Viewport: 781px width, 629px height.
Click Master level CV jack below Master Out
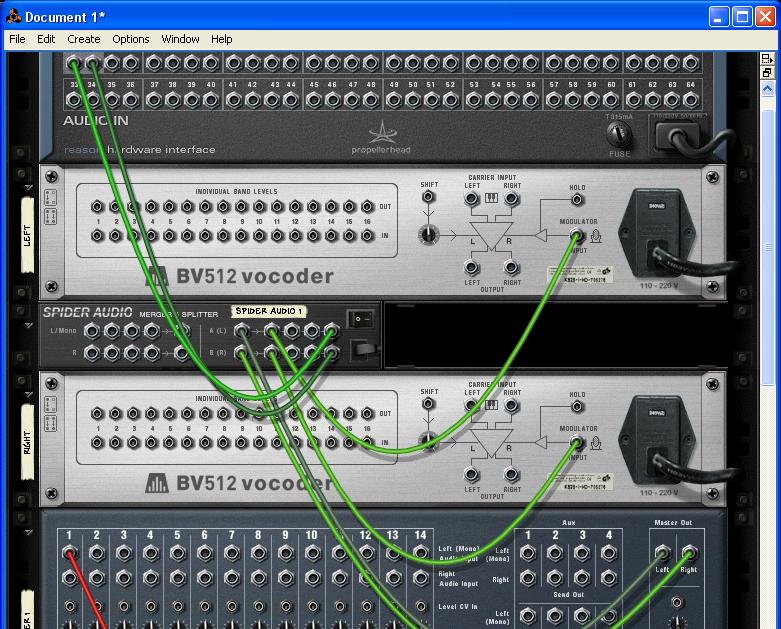(676, 603)
